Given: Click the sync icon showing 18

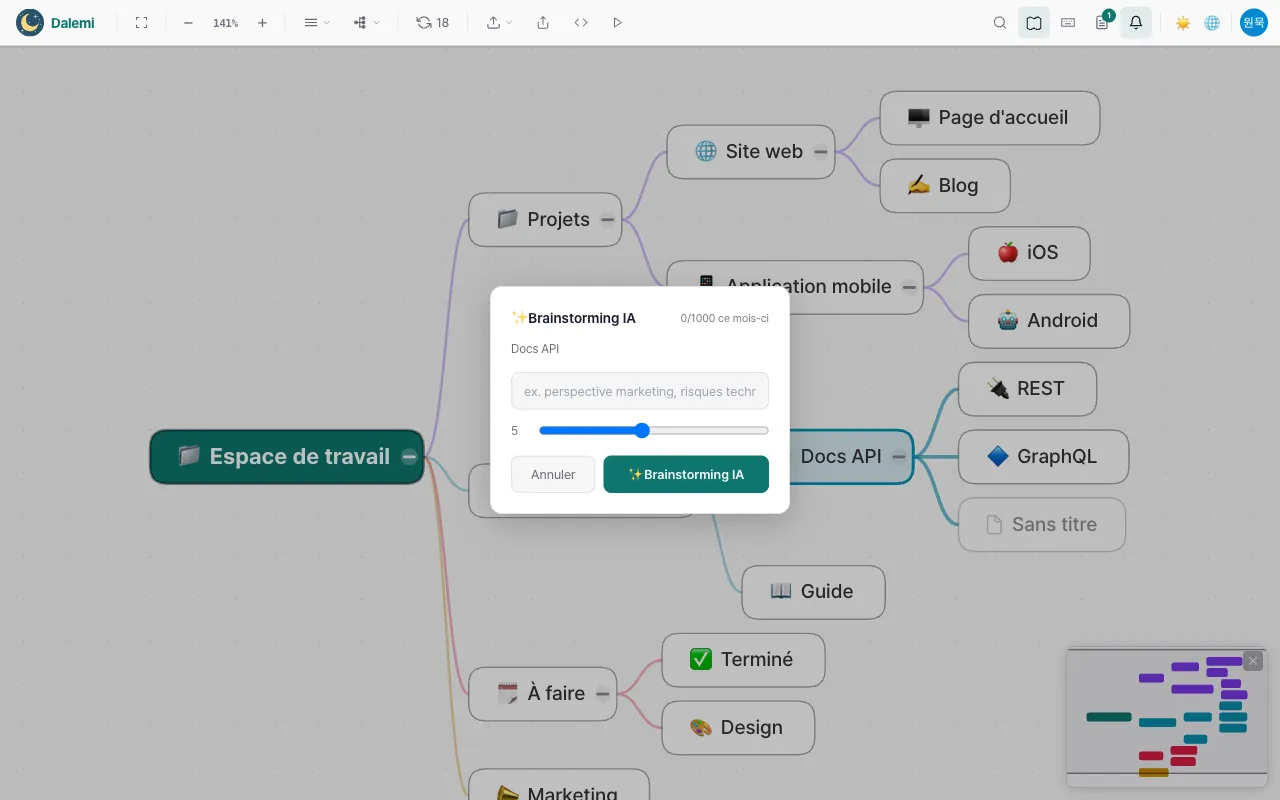Looking at the screenshot, I should pos(432,22).
